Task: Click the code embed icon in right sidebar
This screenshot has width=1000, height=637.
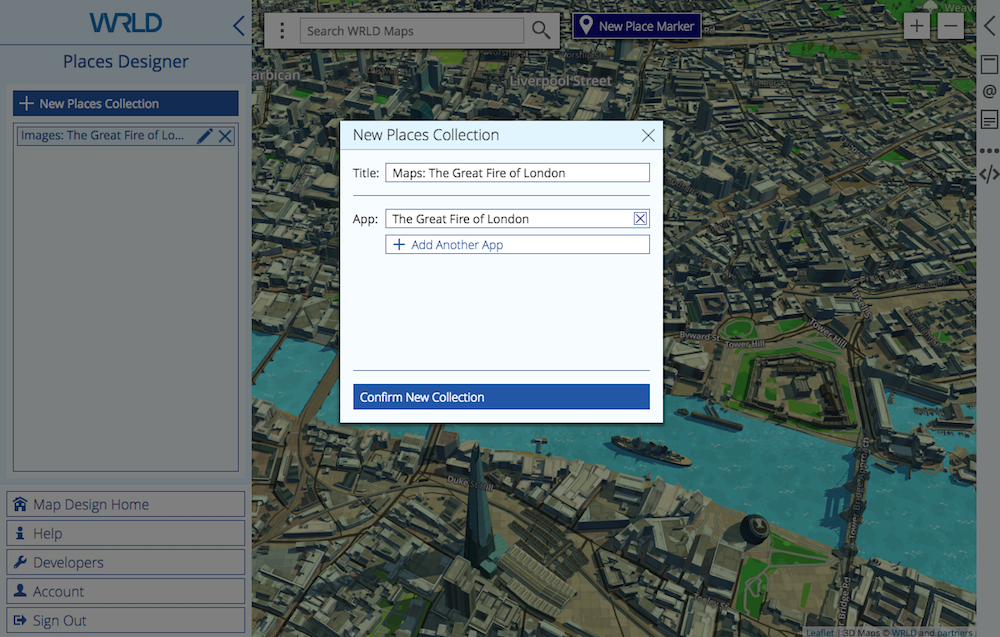Action: [x=989, y=174]
